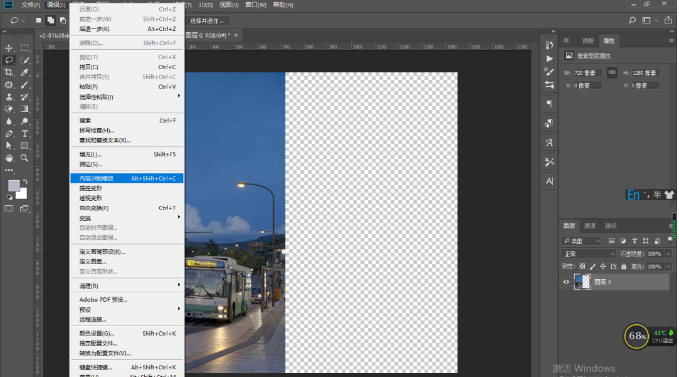679x377 pixels.
Task: Click the search icon in options bar
Action: pos(632,20)
